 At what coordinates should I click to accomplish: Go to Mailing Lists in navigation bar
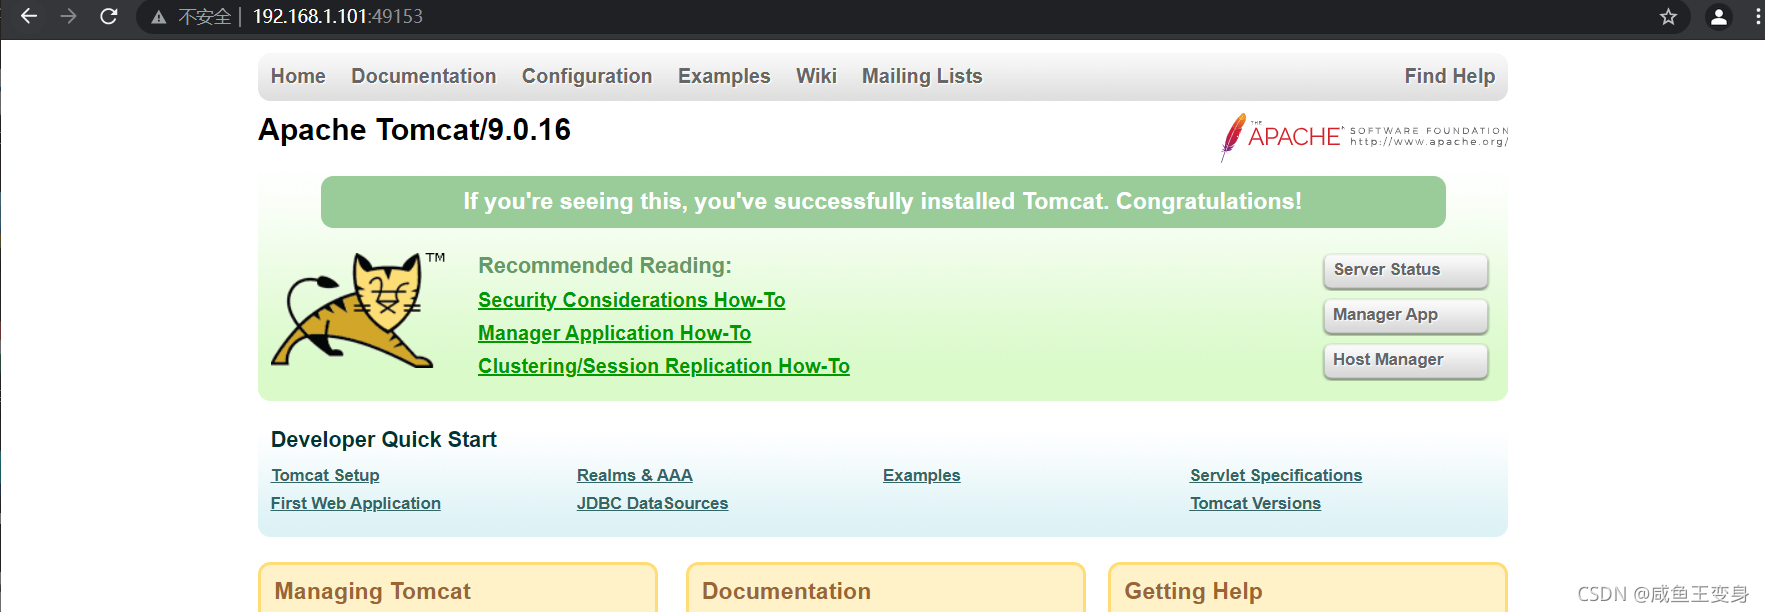coord(922,76)
